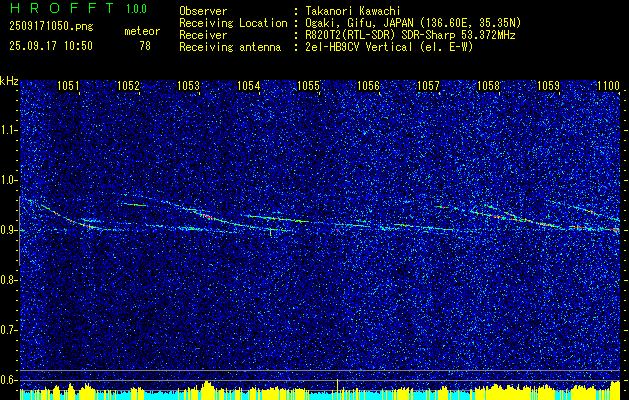This screenshot has width=629, height=400.
Task: Click observer name Takanori Kawachi
Action: pyautogui.click(x=352, y=11)
